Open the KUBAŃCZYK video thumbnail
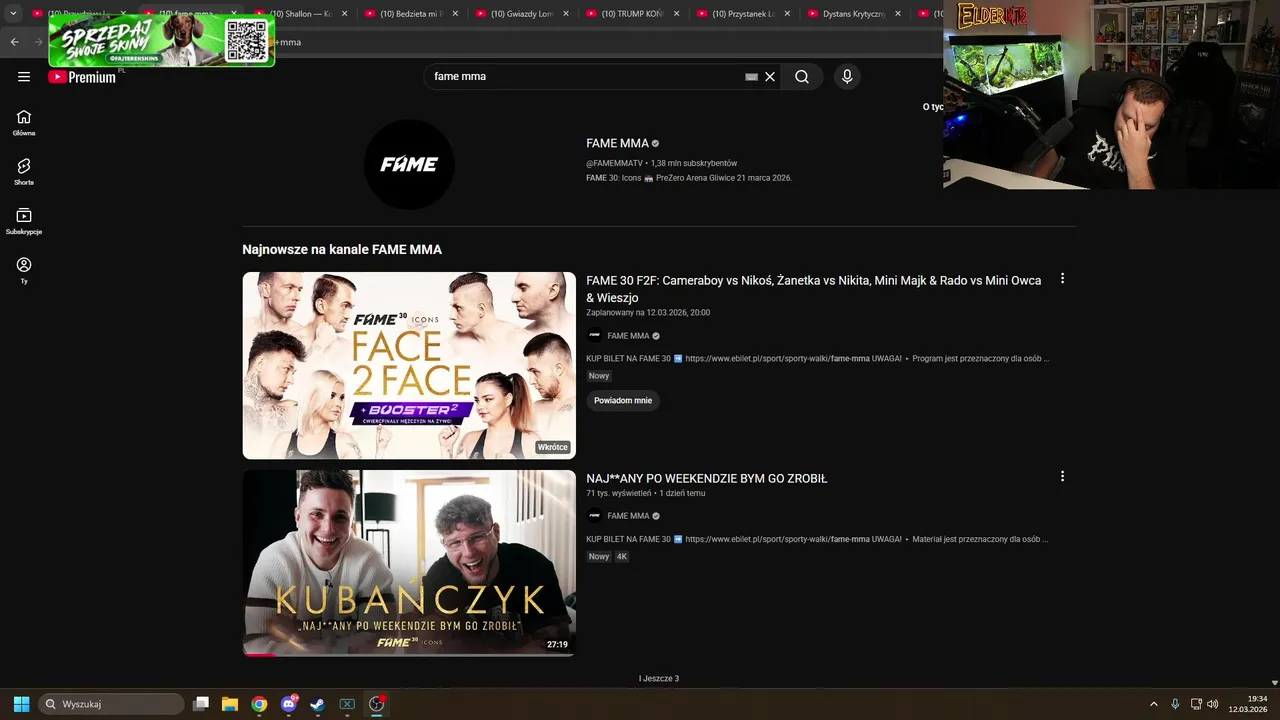Screen dimensions: 1280x720 [x=409, y=563]
